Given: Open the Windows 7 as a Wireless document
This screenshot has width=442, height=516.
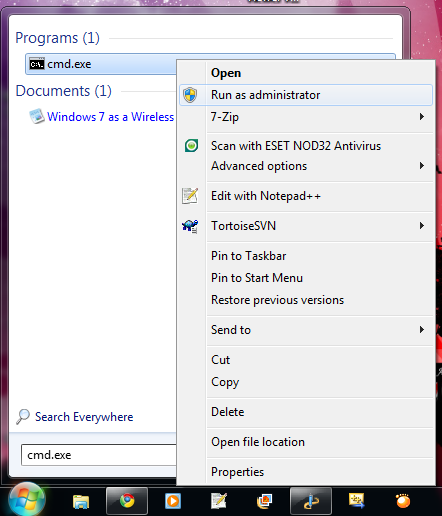Looking at the screenshot, I should (x=110, y=117).
